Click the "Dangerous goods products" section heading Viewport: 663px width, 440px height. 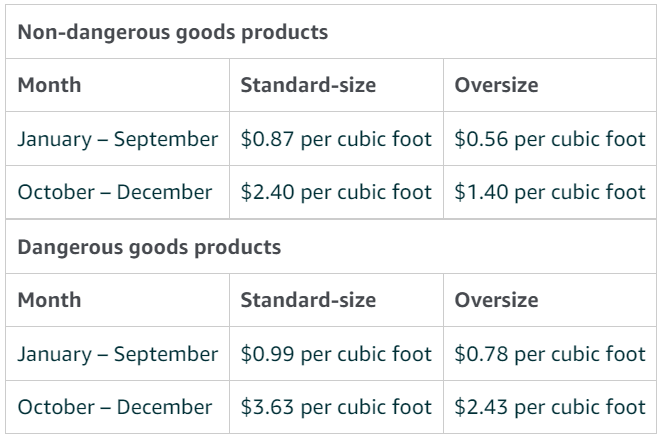click(150, 246)
